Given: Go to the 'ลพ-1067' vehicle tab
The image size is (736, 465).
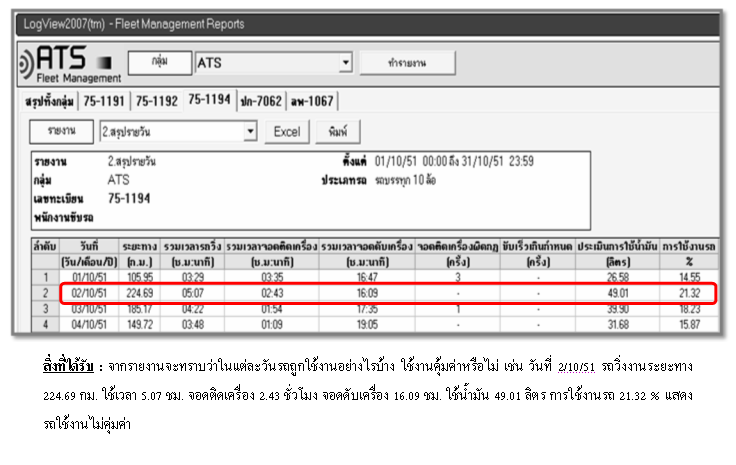Looking at the screenshot, I should [313, 100].
